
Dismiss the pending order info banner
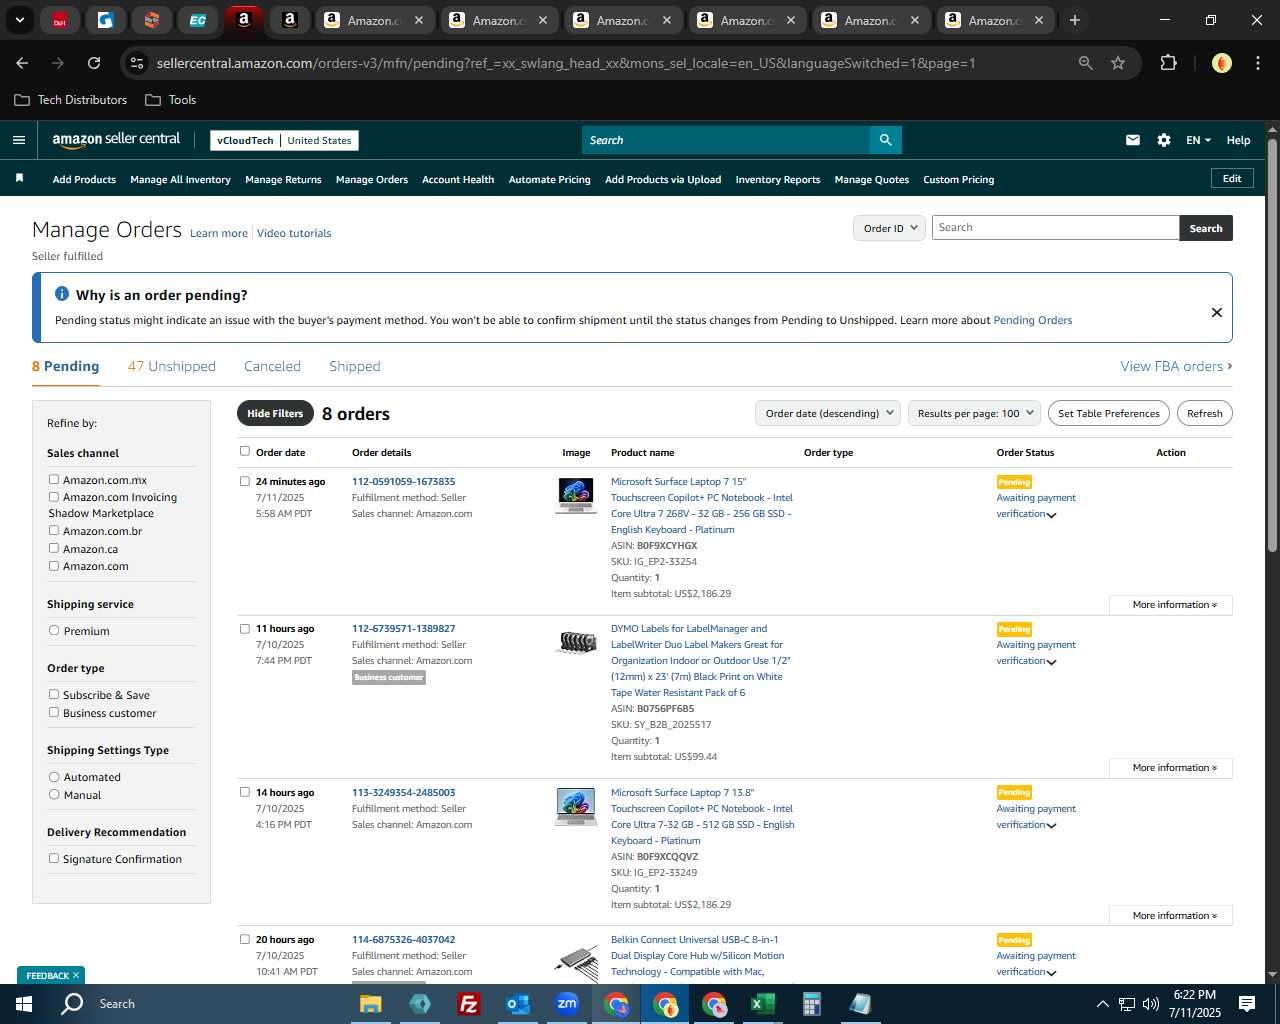(1217, 312)
